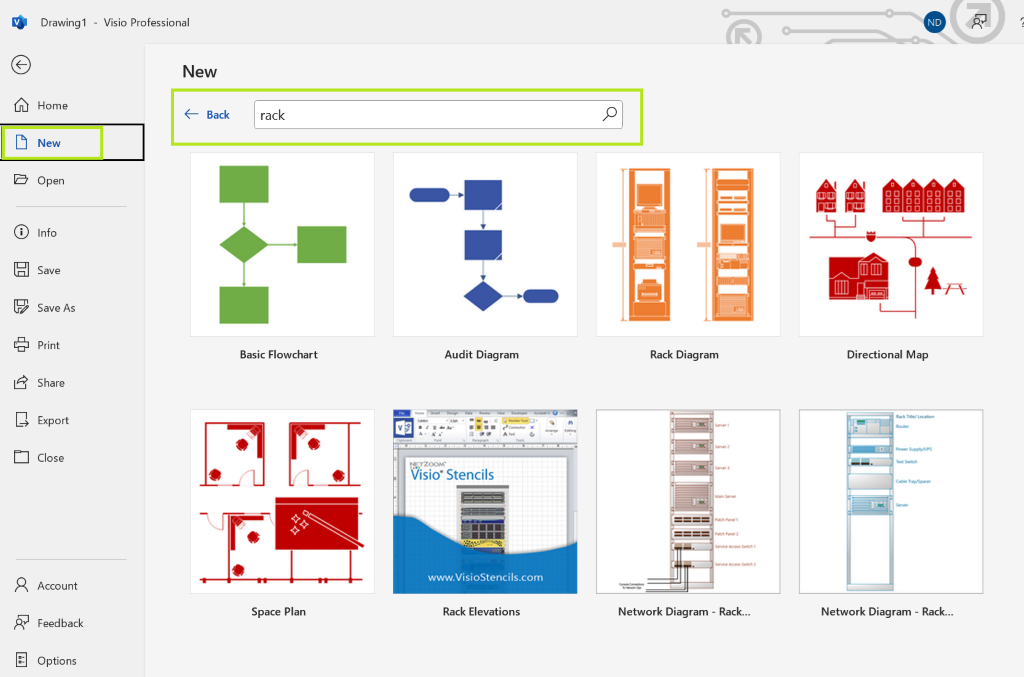Select the Audit Diagram template thumbnail

coord(485,244)
